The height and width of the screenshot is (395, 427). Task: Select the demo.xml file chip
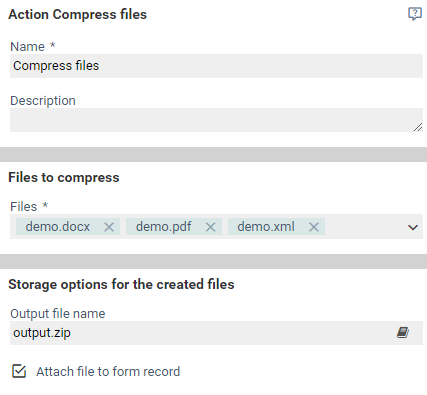pyautogui.click(x=266, y=227)
